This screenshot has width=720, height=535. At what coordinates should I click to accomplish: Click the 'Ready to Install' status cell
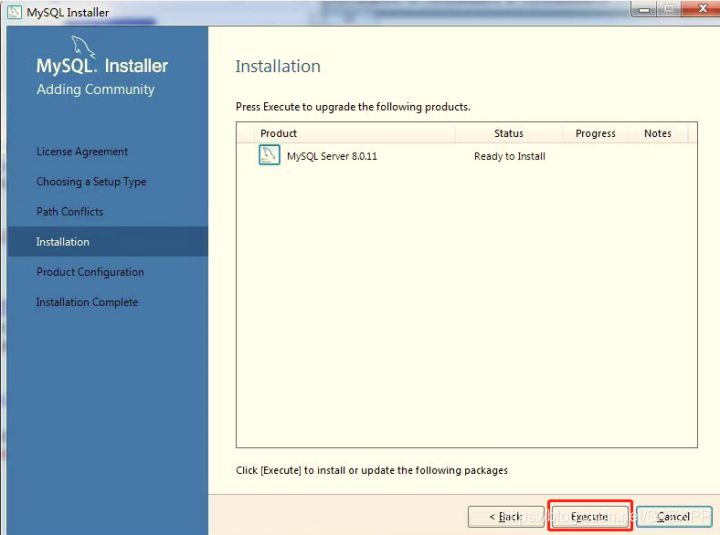[x=510, y=156]
